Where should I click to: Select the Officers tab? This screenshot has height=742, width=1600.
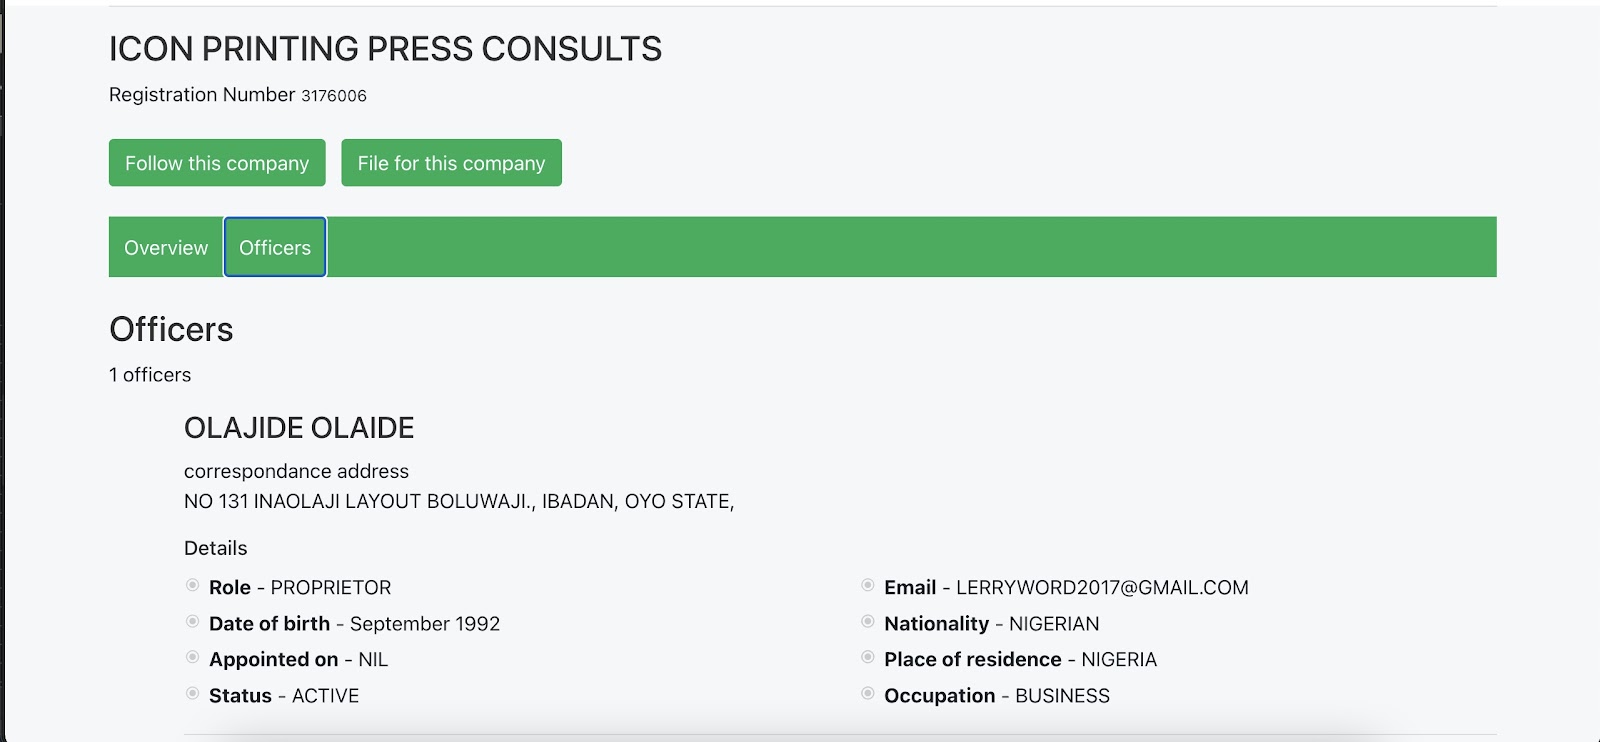pyautogui.click(x=275, y=248)
